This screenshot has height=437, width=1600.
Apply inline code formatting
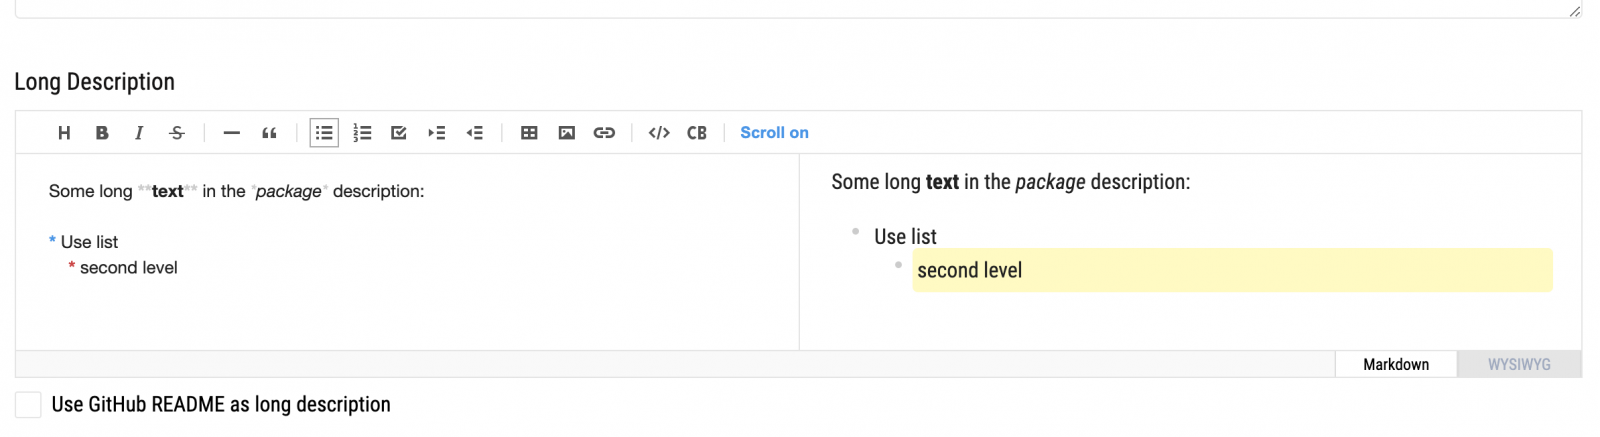pyautogui.click(x=659, y=133)
